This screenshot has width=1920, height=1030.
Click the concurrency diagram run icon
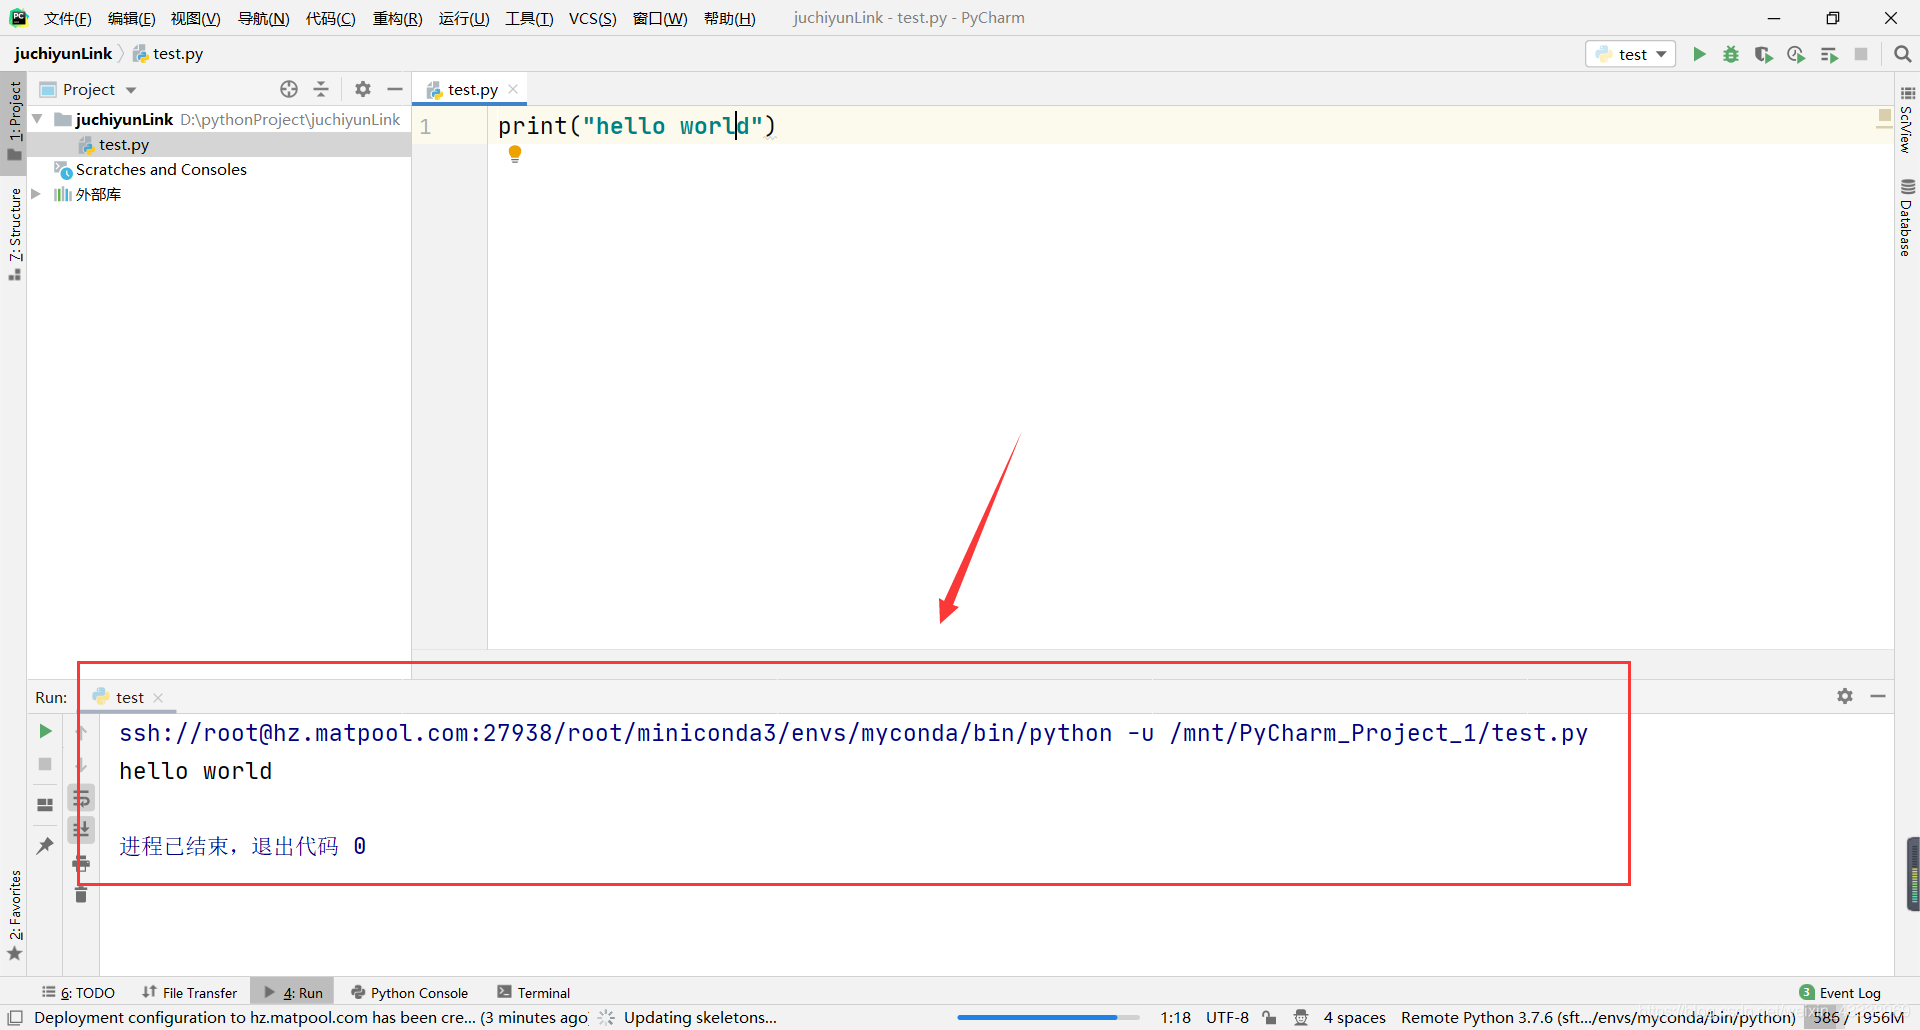(1829, 54)
